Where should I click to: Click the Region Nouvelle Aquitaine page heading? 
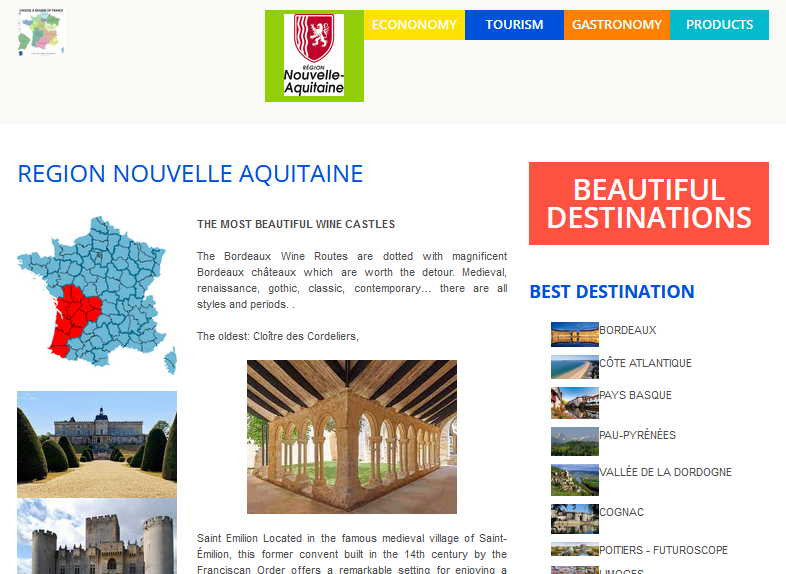[x=190, y=174]
